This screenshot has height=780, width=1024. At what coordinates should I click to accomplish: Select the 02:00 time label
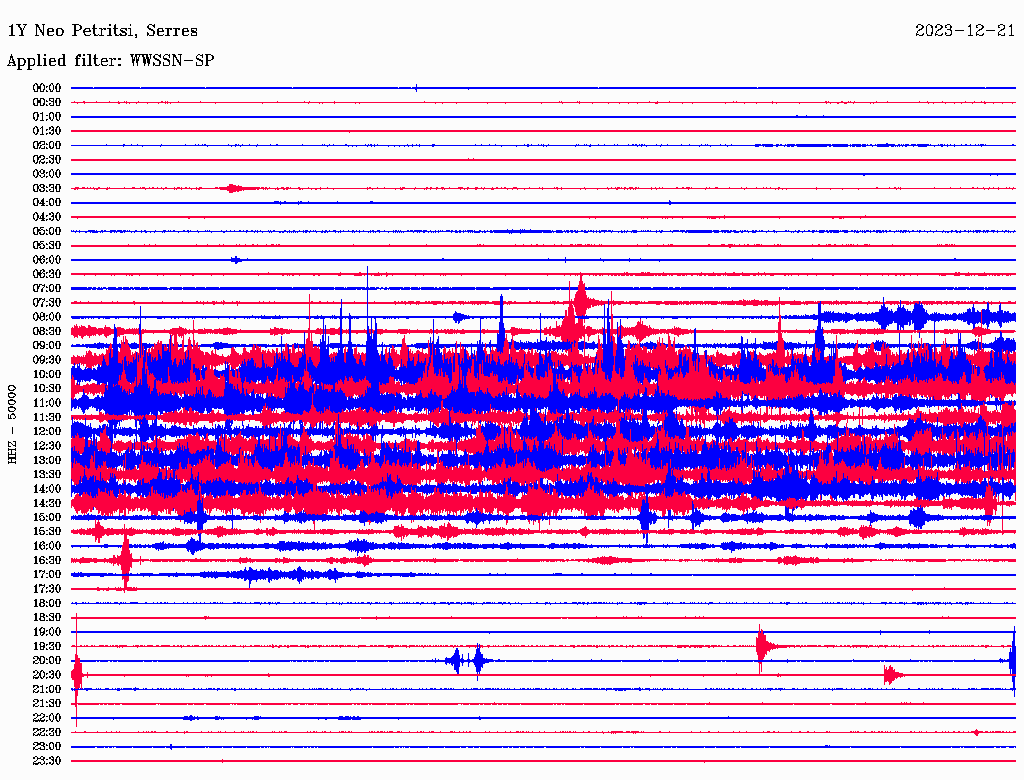pos(47,145)
